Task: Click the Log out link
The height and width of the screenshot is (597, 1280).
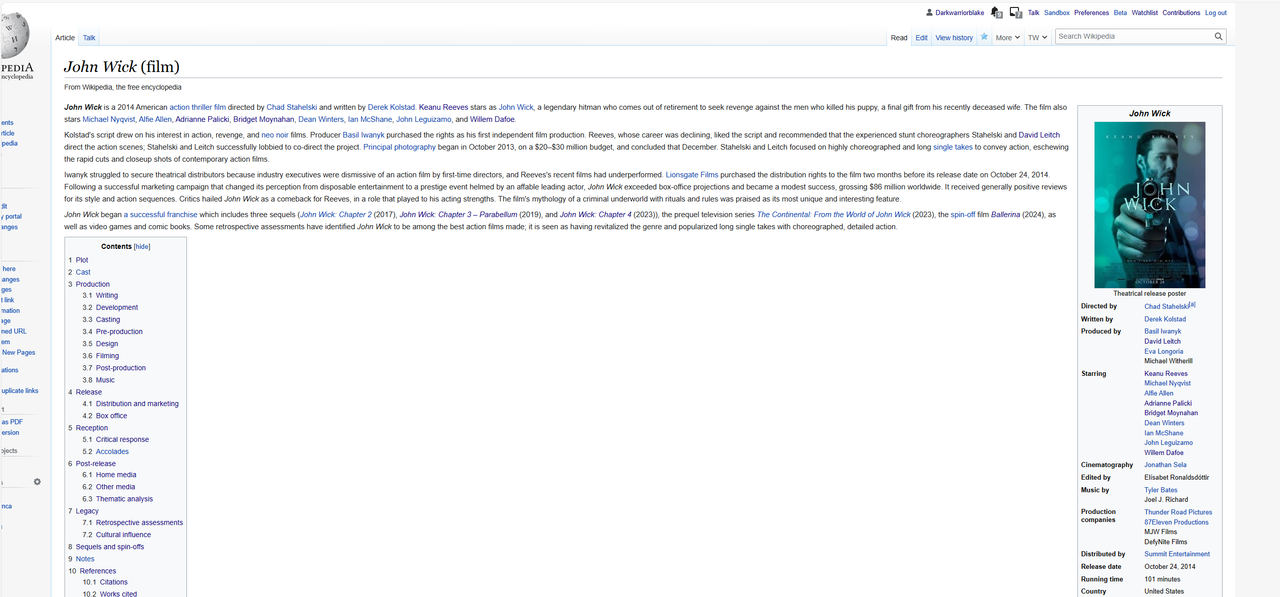Action: click(x=1216, y=13)
